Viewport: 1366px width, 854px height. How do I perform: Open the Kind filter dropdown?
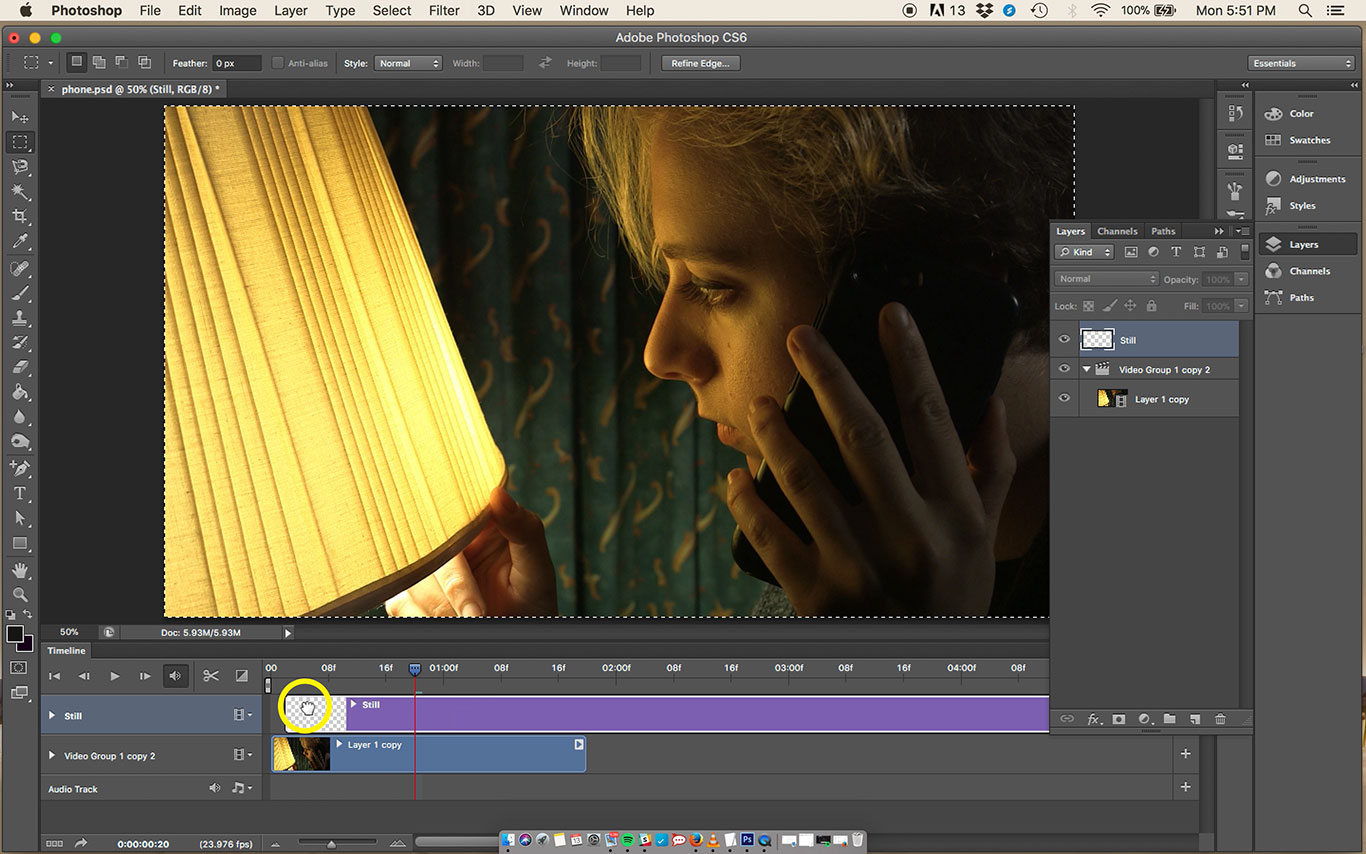[1084, 252]
